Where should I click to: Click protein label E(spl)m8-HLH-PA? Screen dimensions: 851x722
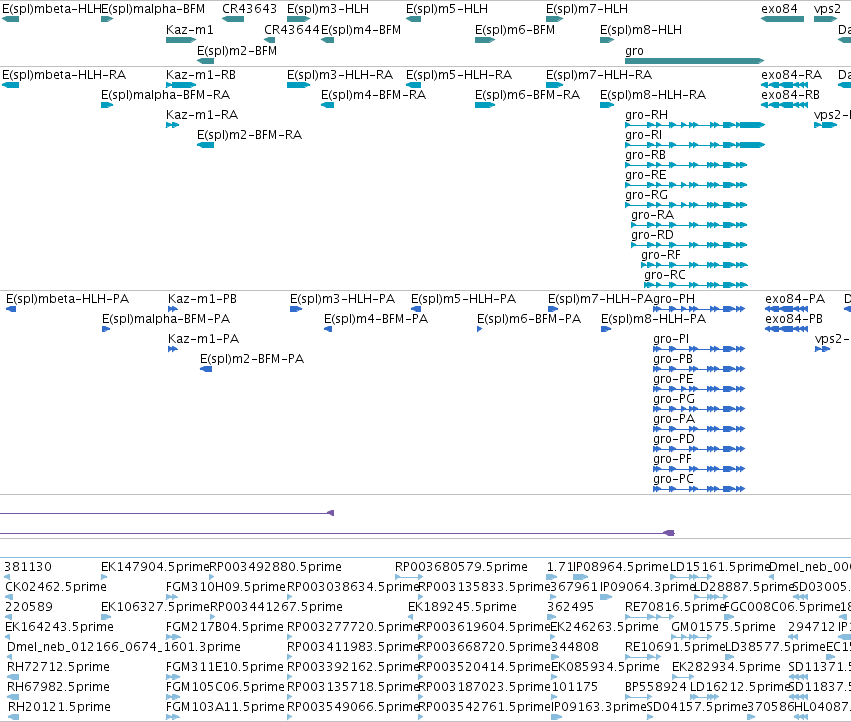(653, 319)
